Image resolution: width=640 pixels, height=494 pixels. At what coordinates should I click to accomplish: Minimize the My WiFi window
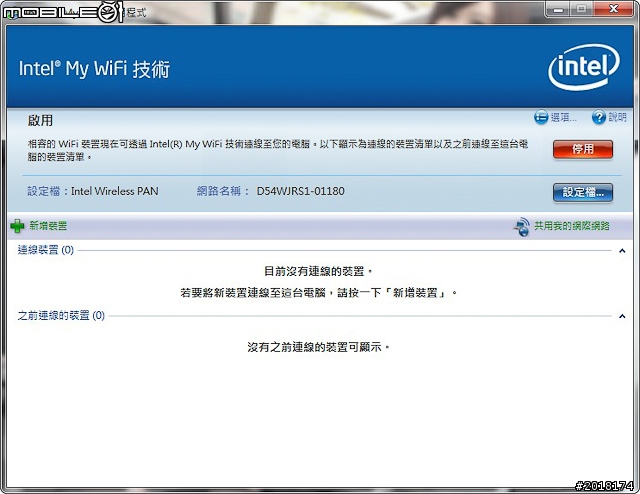coord(558,9)
